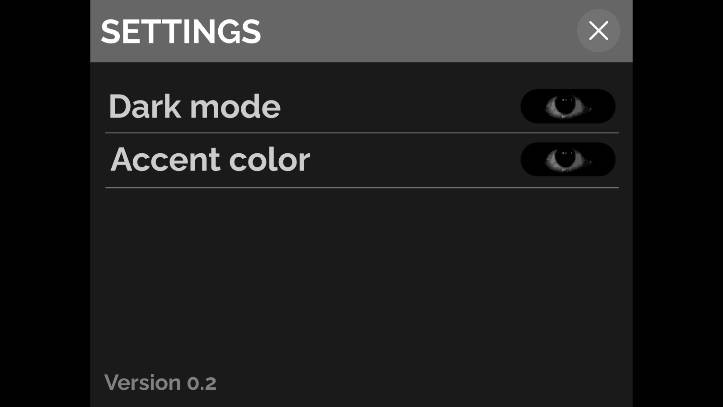
Task: Toggle the Dark mode eye switch
Action: (x=567, y=106)
